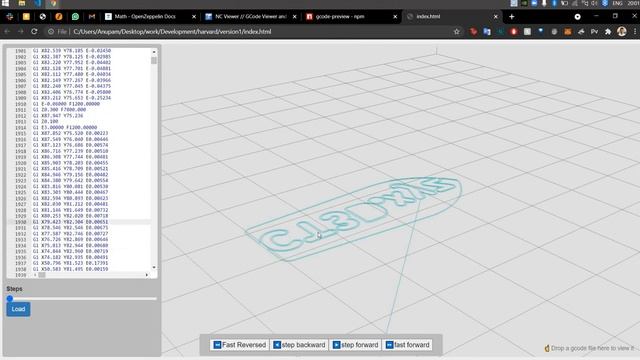The width and height of the screenshot is (640, 360).
Task: Click the volume tray icon
Action: pyautogui.click(x=594, y=3)
